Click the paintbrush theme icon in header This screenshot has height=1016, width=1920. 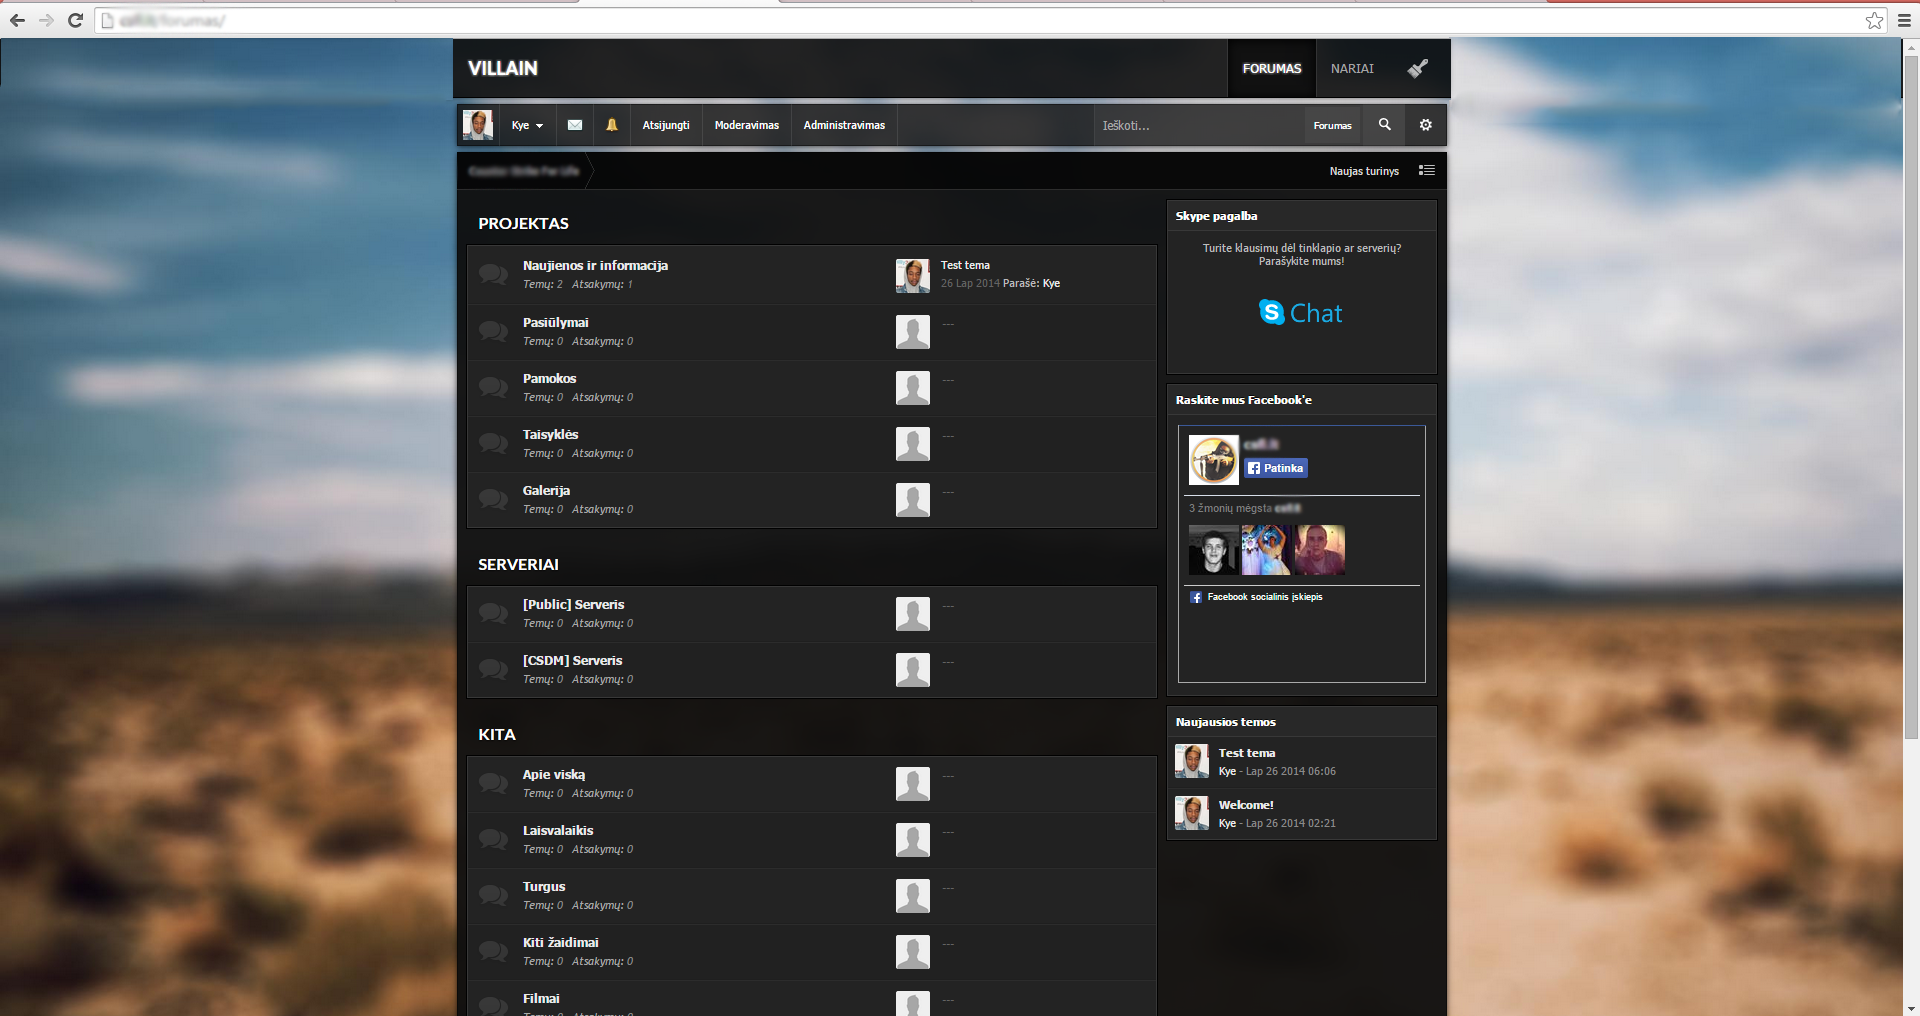(x=1418, y=68)
